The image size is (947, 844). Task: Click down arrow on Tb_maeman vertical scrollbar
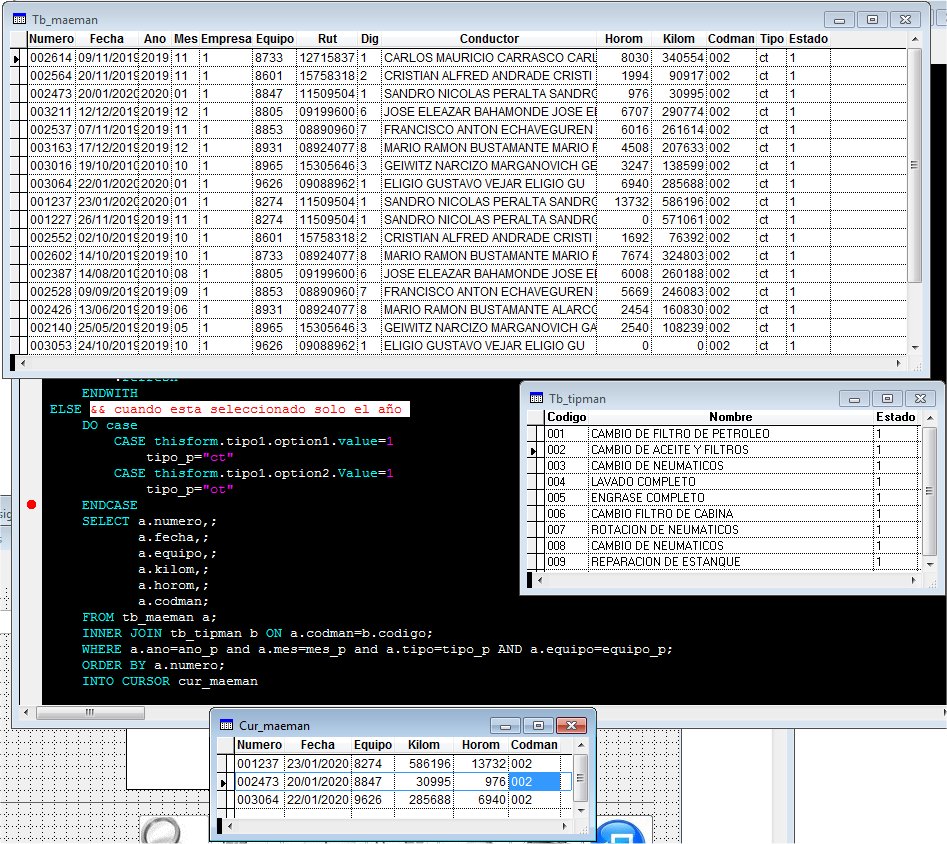(x=915, y=347)
